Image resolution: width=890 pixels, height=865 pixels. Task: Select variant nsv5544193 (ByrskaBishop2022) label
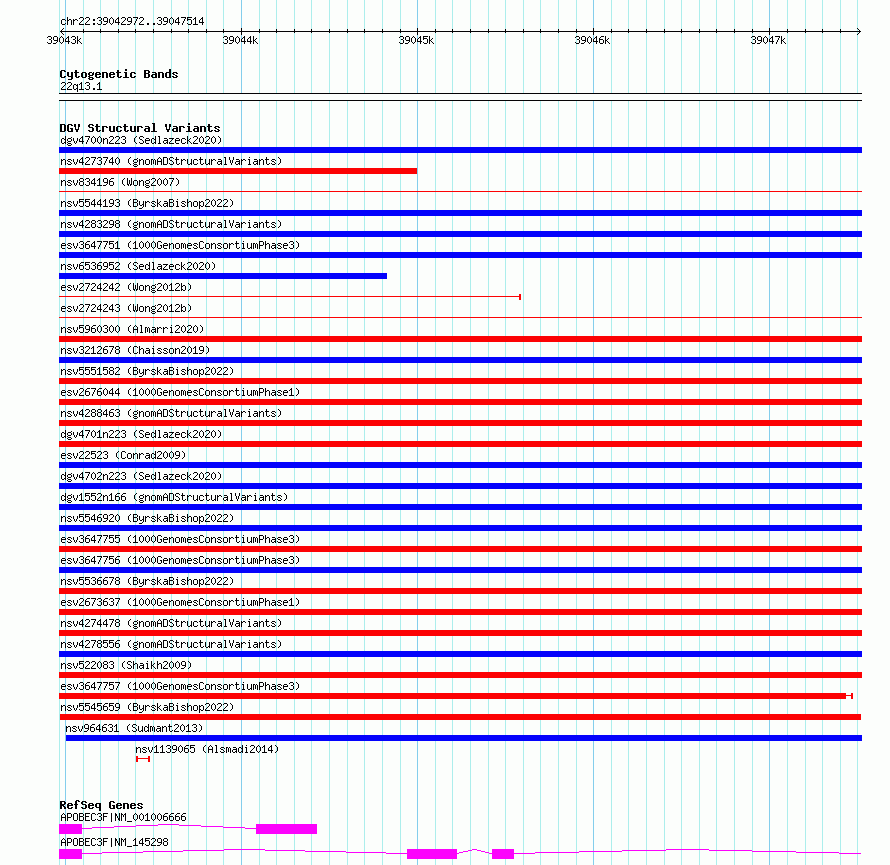point(147,203)
